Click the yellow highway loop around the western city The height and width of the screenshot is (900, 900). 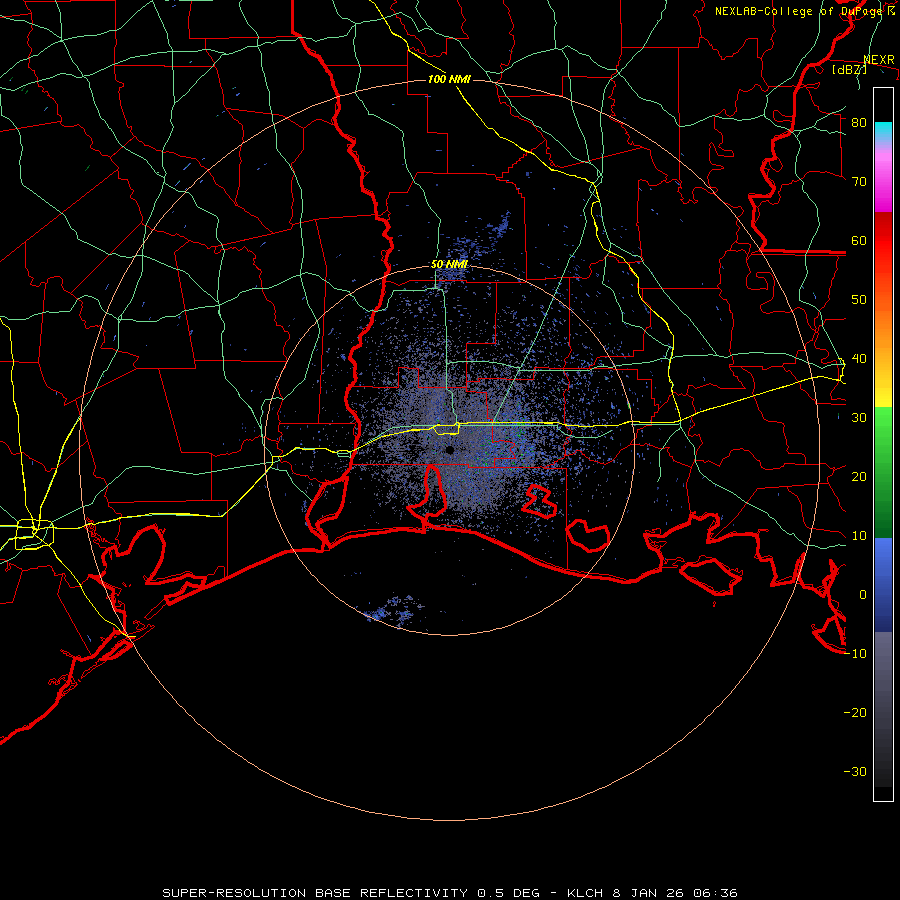pyautogui.click(x=34, y=534)
